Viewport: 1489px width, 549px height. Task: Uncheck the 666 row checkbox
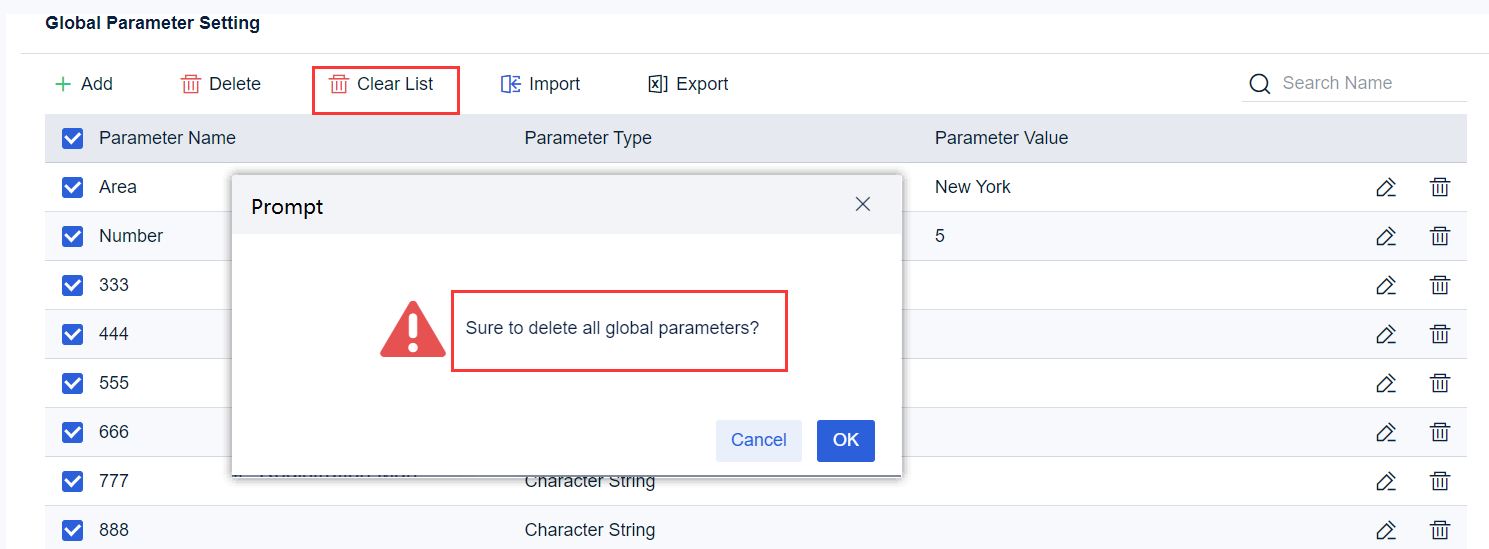point(72,432)
